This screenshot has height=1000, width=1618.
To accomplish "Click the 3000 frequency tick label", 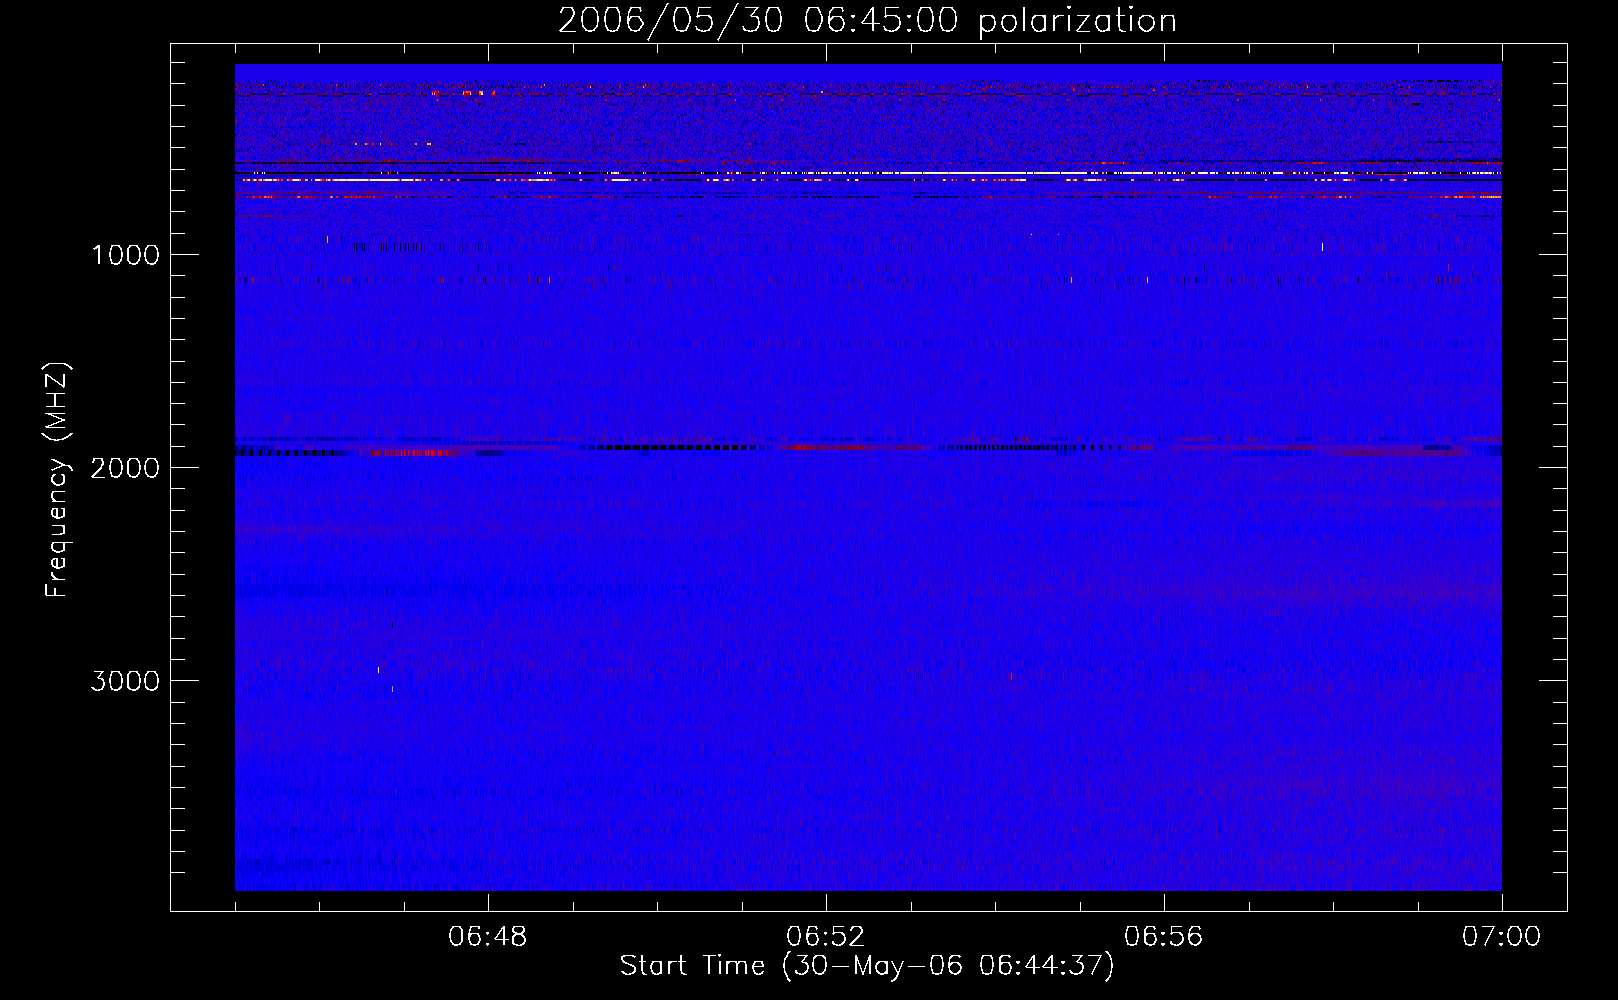I will [x=125, y=681].
